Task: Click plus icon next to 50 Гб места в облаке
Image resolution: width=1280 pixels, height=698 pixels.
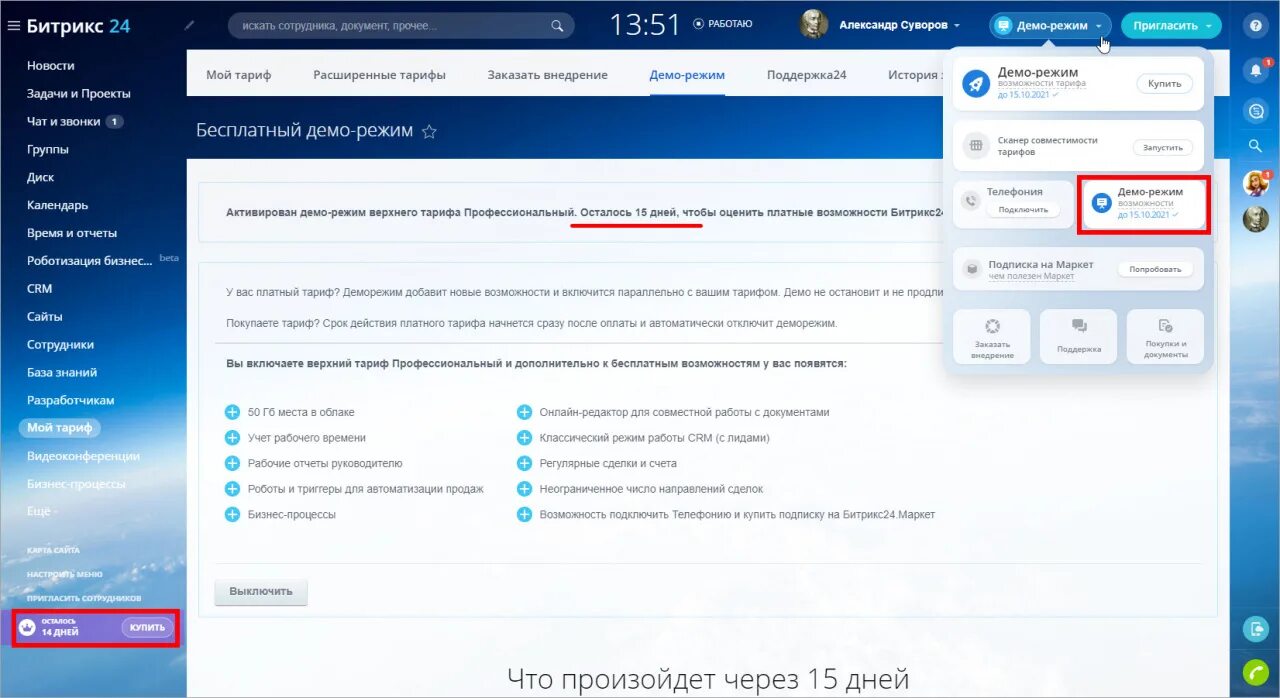Action: [232, 412]
